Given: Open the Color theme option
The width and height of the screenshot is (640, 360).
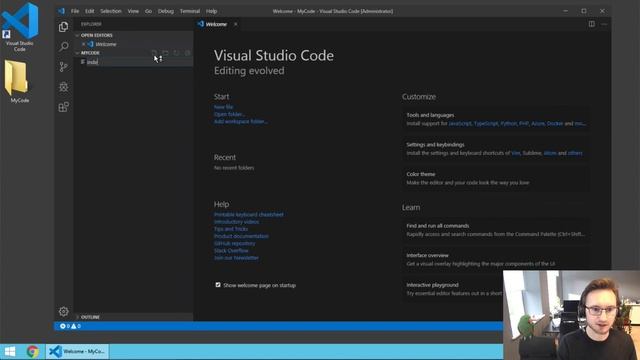Looking at the screenshot, I should pyautogui.click(x=496, y=178).
